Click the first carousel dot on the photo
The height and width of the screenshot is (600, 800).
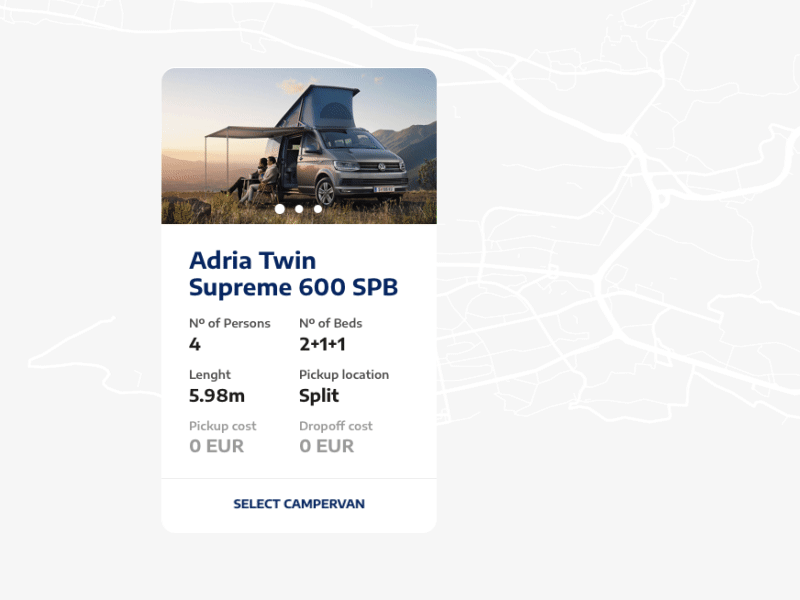click(280, 209)
